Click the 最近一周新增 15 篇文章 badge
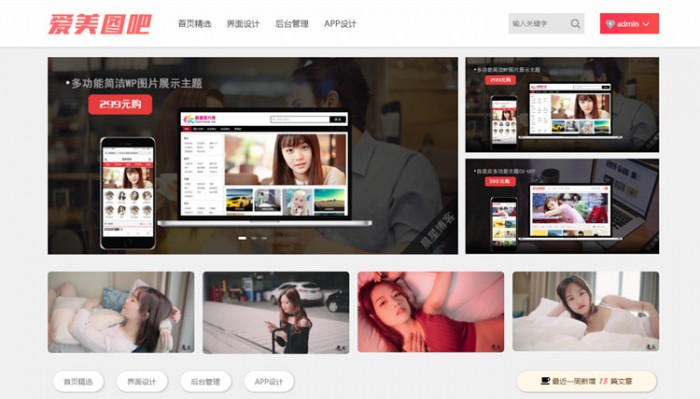 click(x=587, y=381)
